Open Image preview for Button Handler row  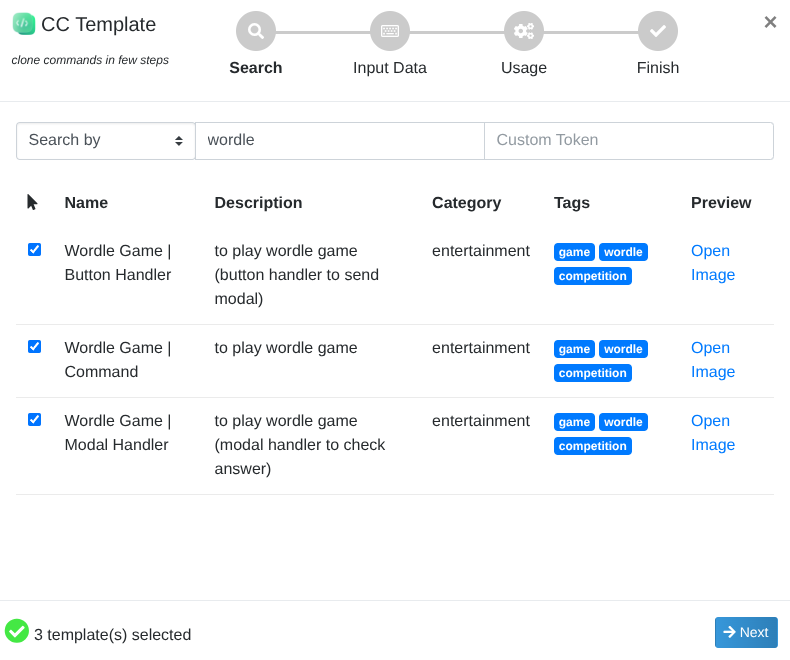tap(713, 262)
